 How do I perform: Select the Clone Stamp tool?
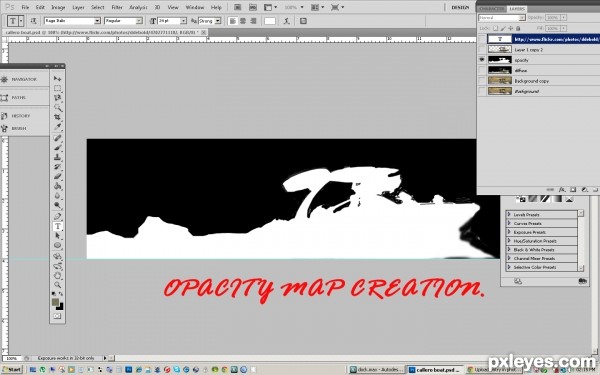(x=57, y=157)
